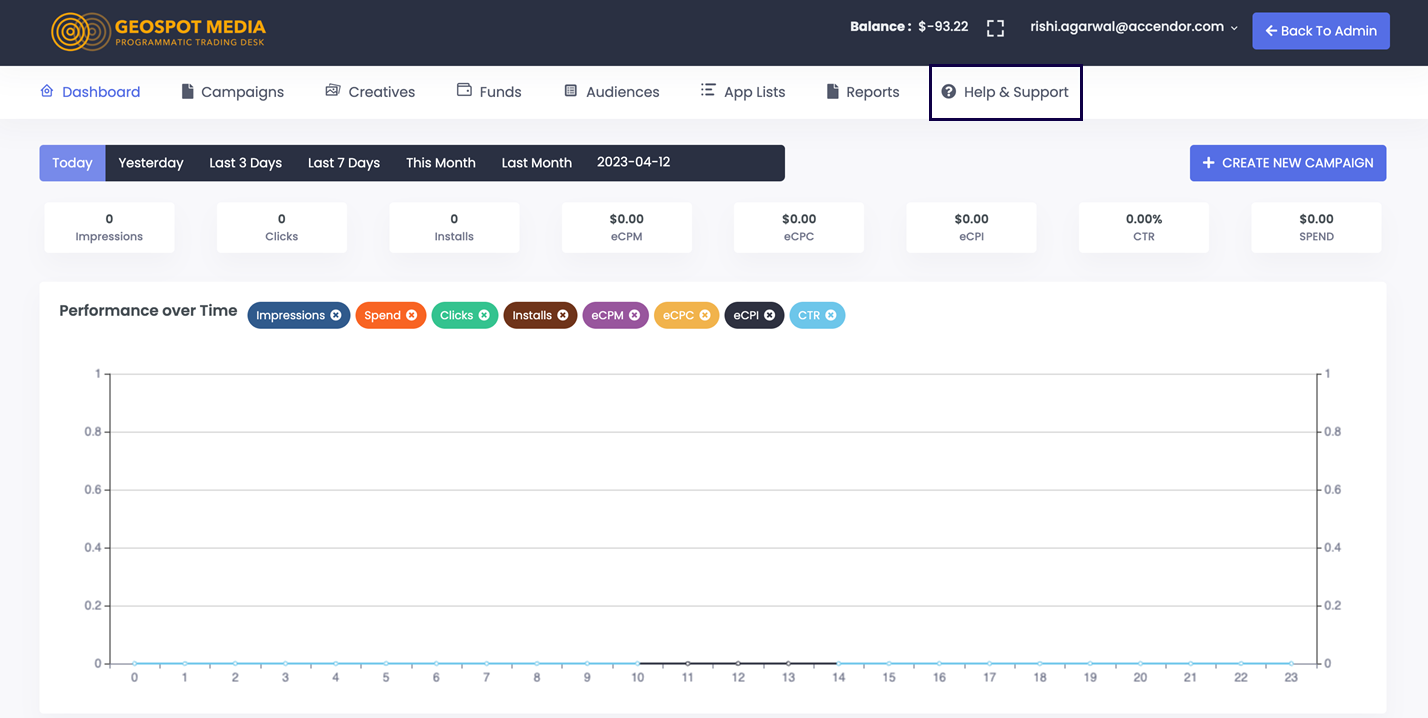Click the Audiences list icon
1428x718 pixels.
pos(571,91)
